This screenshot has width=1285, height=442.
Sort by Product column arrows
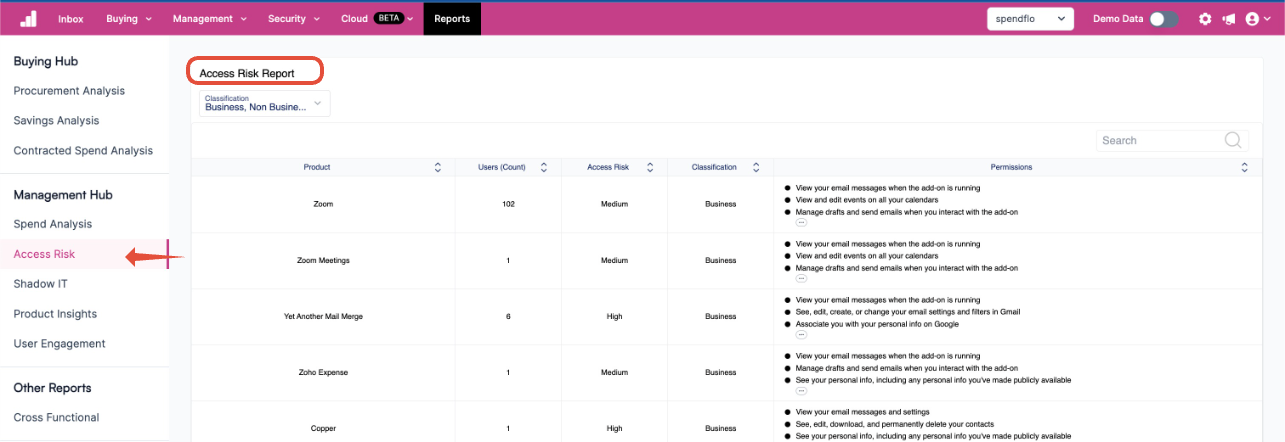click(437, 167)
